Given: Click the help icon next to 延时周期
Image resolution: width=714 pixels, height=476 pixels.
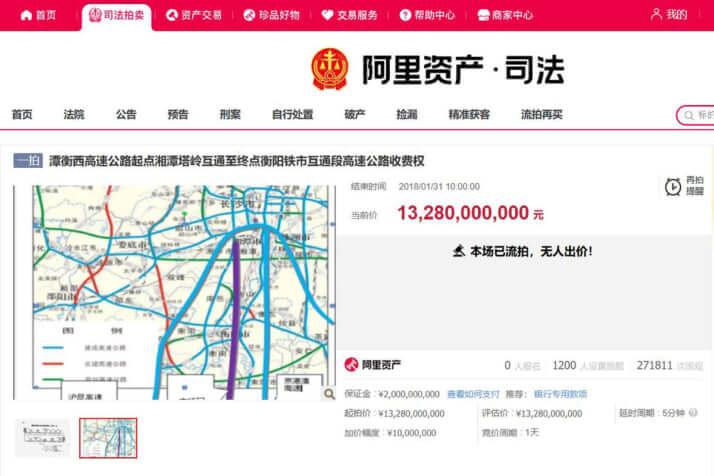Looking at the screenshot, I should [x=693, y=413].
